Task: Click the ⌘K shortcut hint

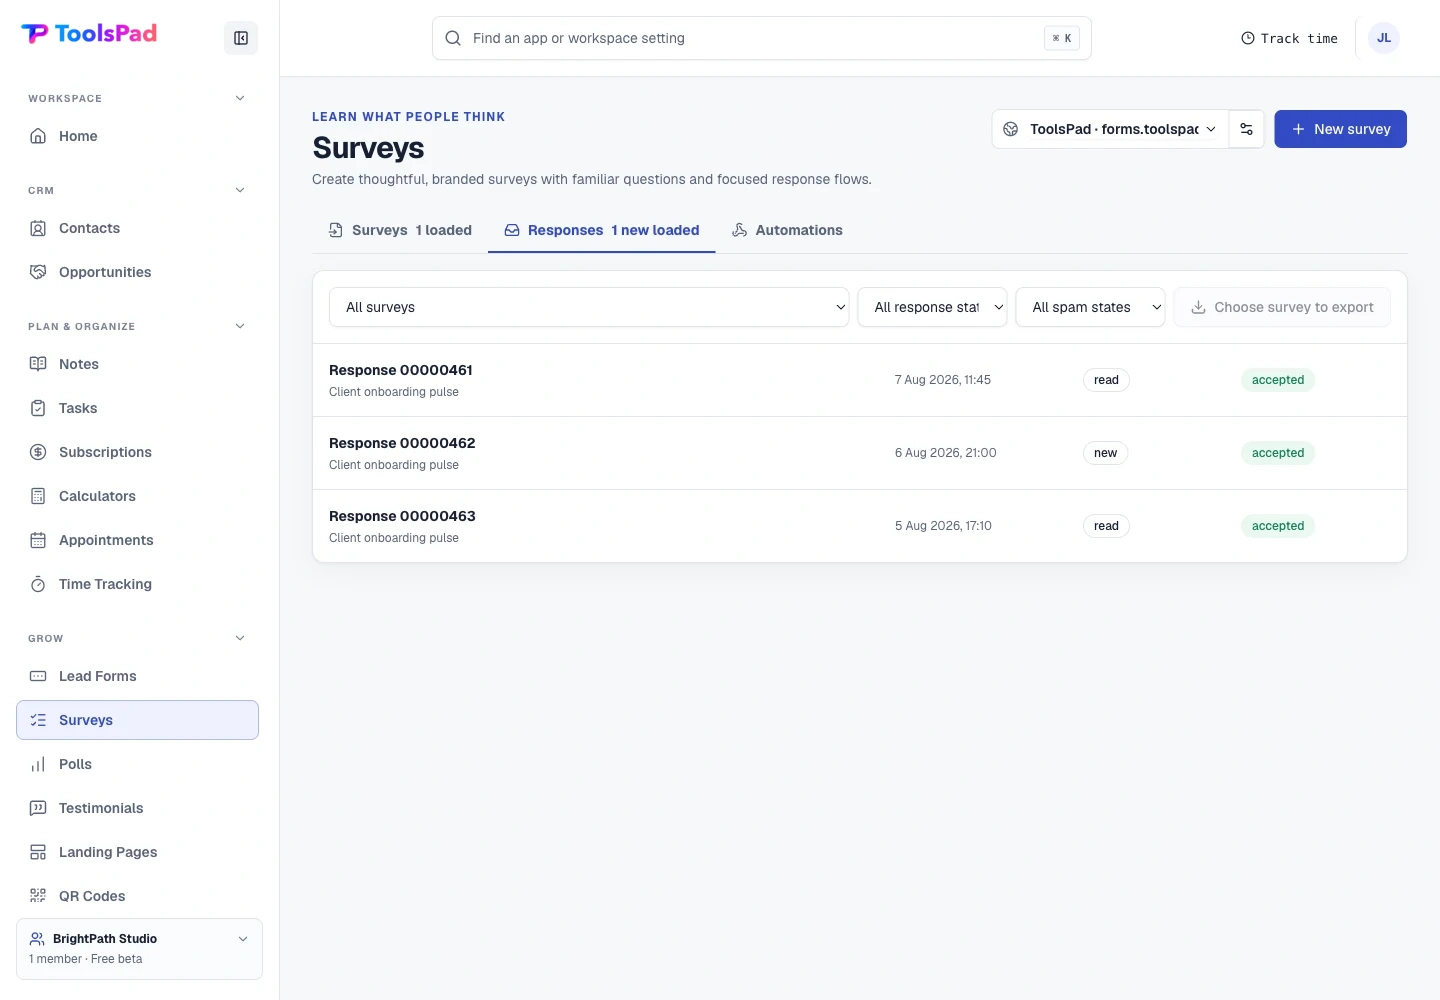Action: click(1062, 38)
